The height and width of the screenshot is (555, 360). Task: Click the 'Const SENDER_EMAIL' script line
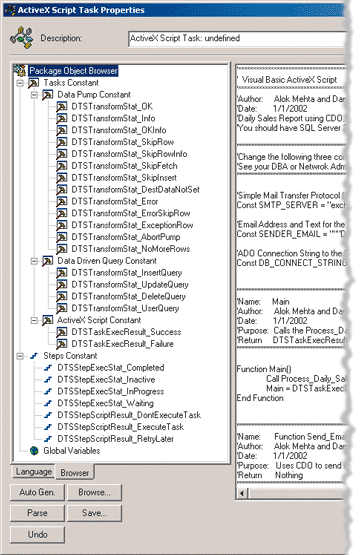click(x=291, y=234)
